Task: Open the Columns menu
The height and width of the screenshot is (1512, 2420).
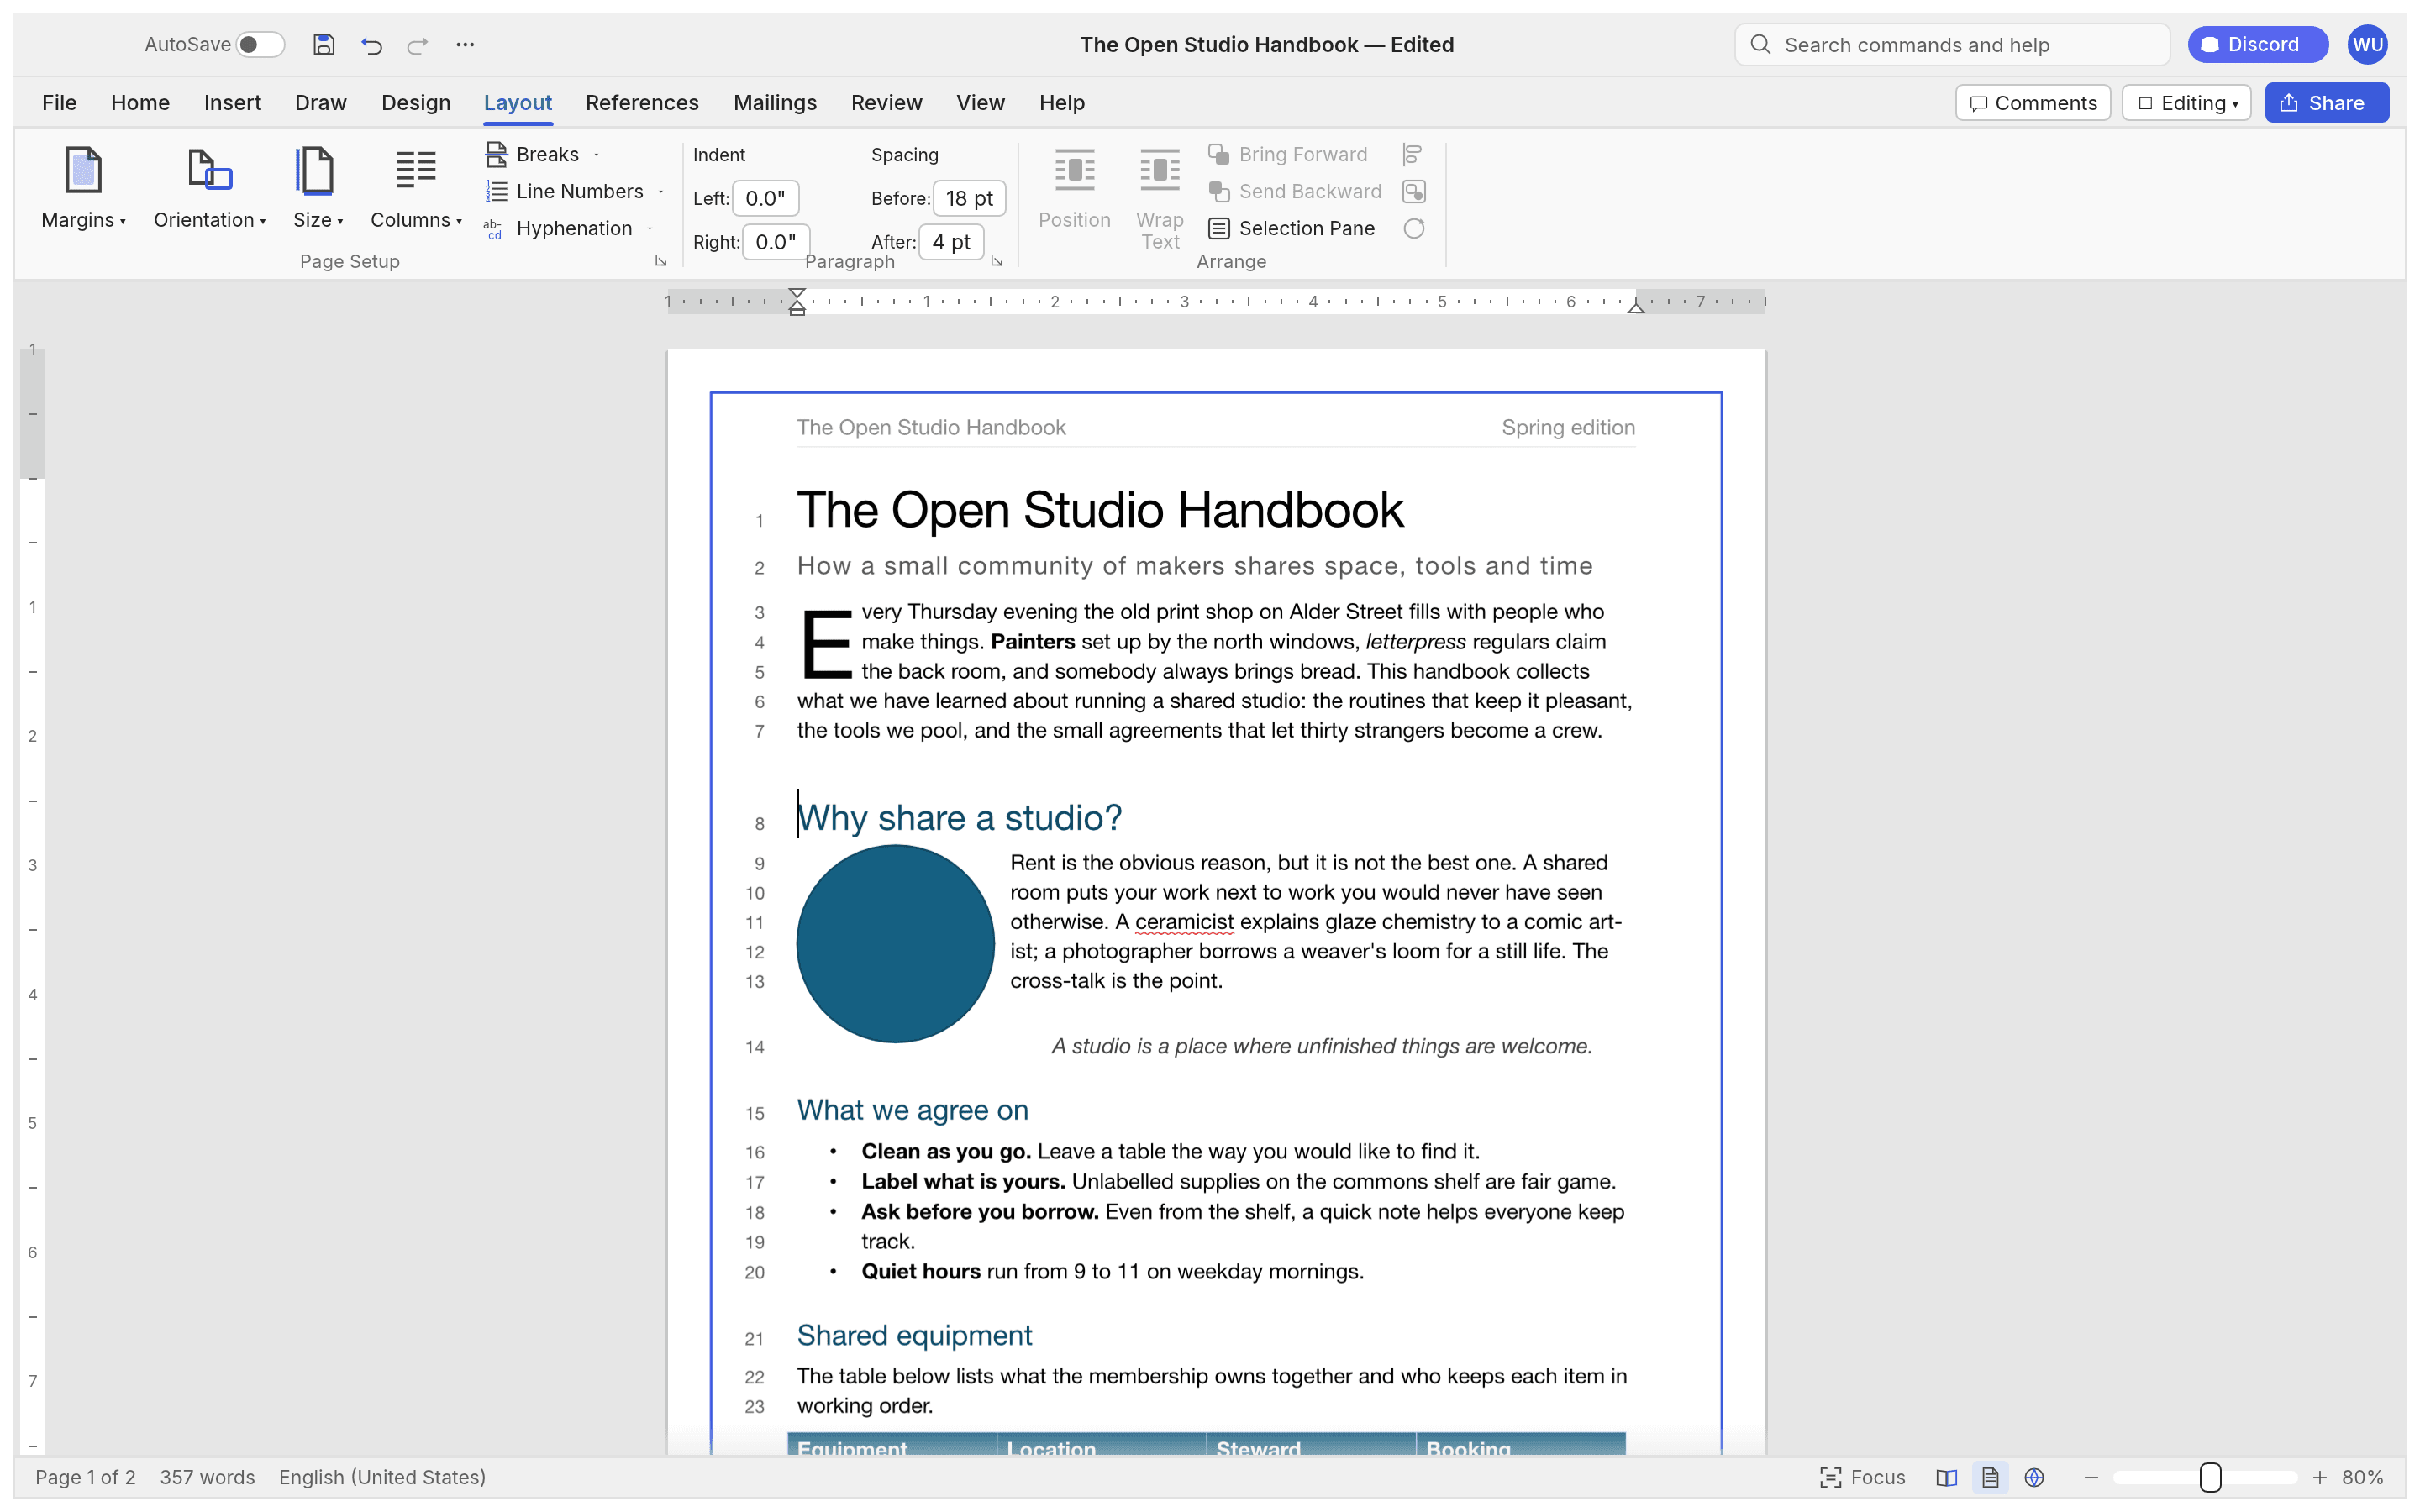Action: point(415,187)
